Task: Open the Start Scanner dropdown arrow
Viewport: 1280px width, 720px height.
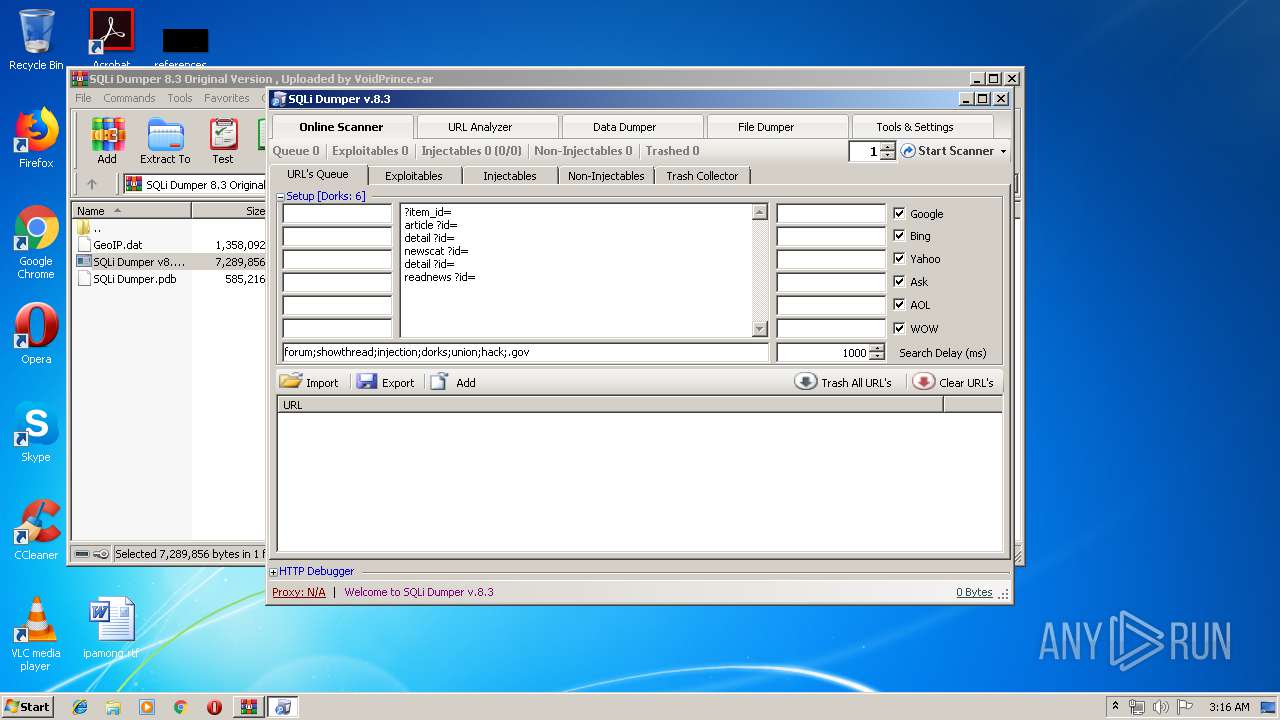Action: pos(1003,152)
